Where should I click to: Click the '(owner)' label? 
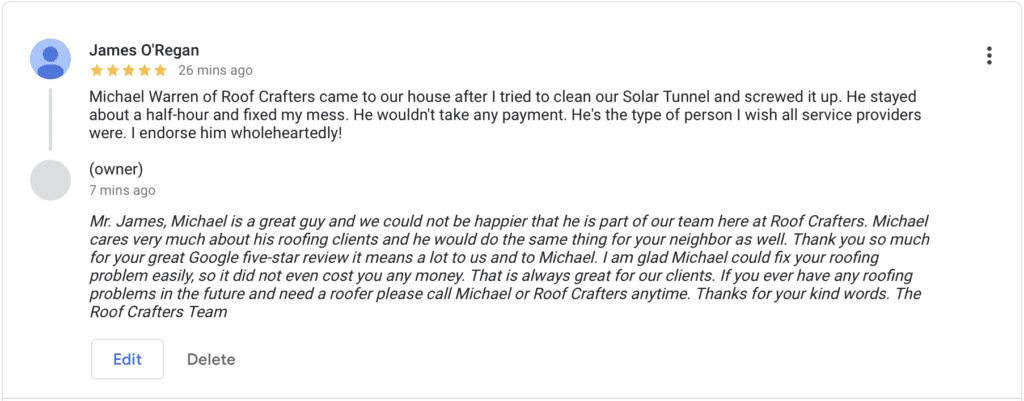[116, 170]
